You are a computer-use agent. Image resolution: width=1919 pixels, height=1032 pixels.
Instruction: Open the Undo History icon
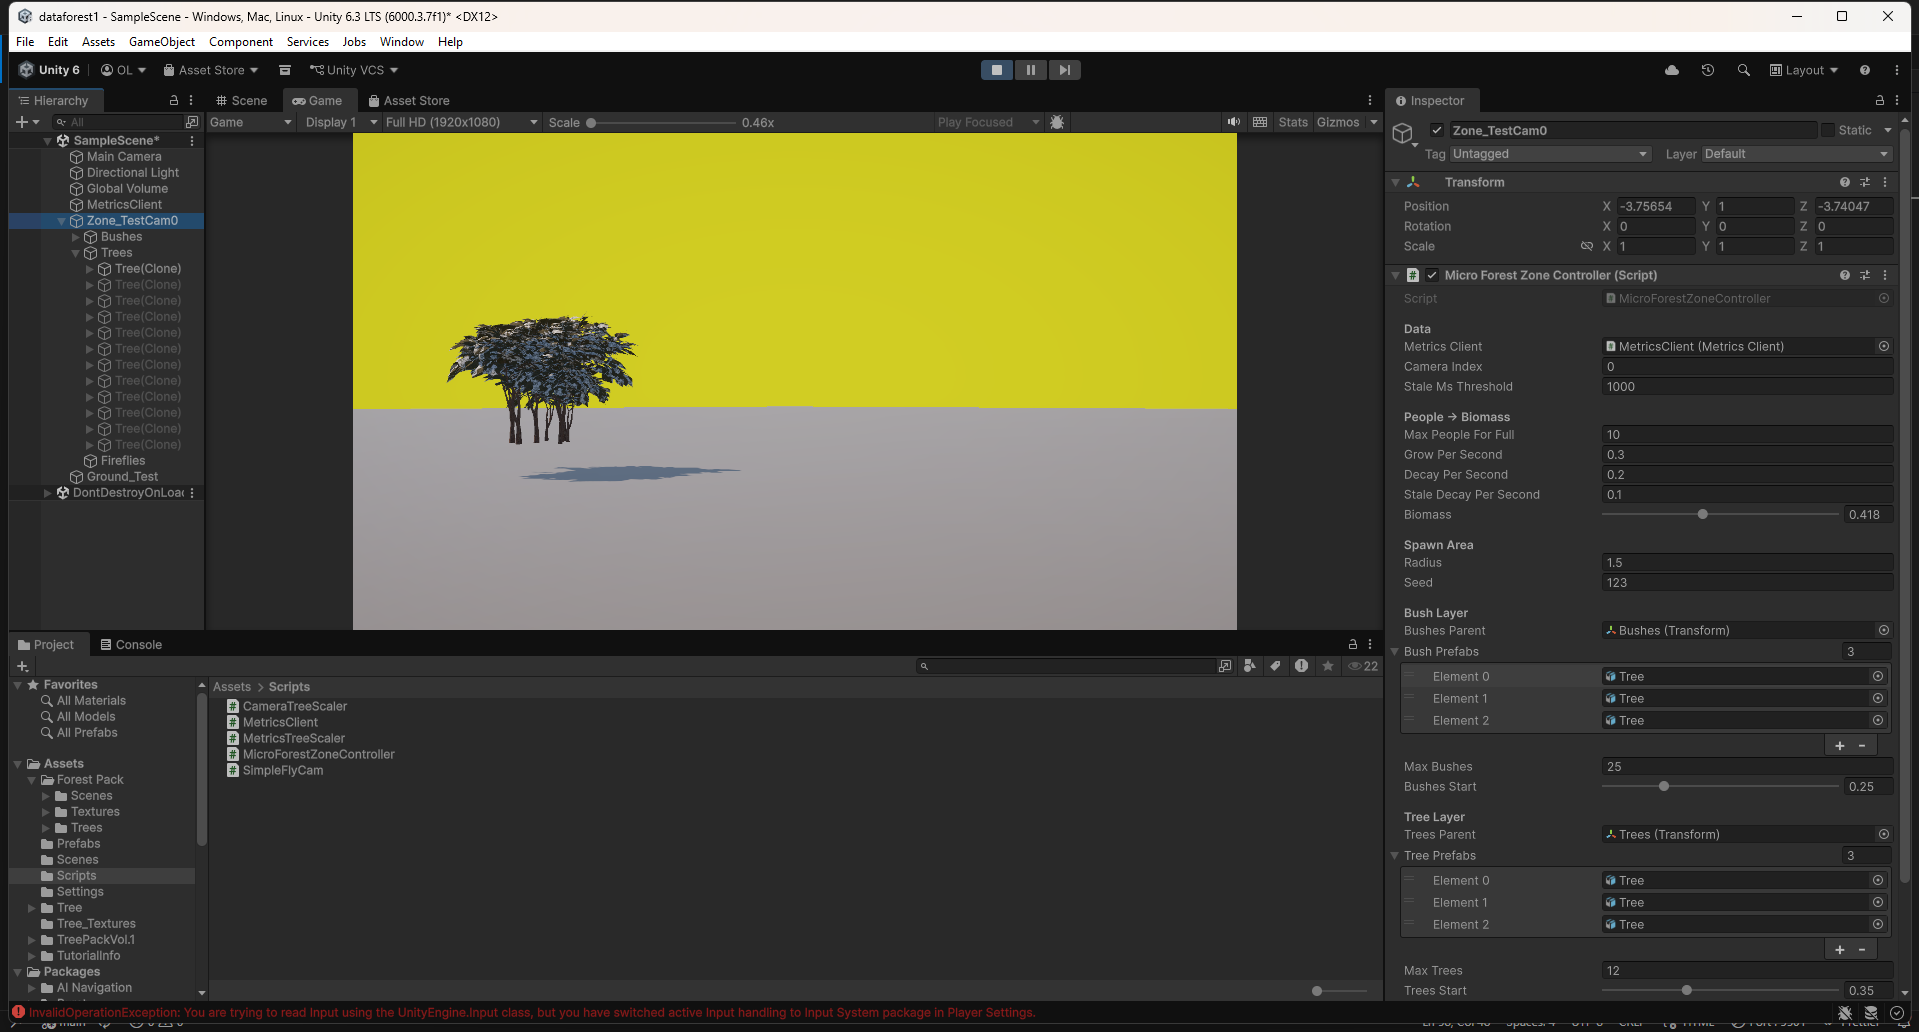[1708, 70]
